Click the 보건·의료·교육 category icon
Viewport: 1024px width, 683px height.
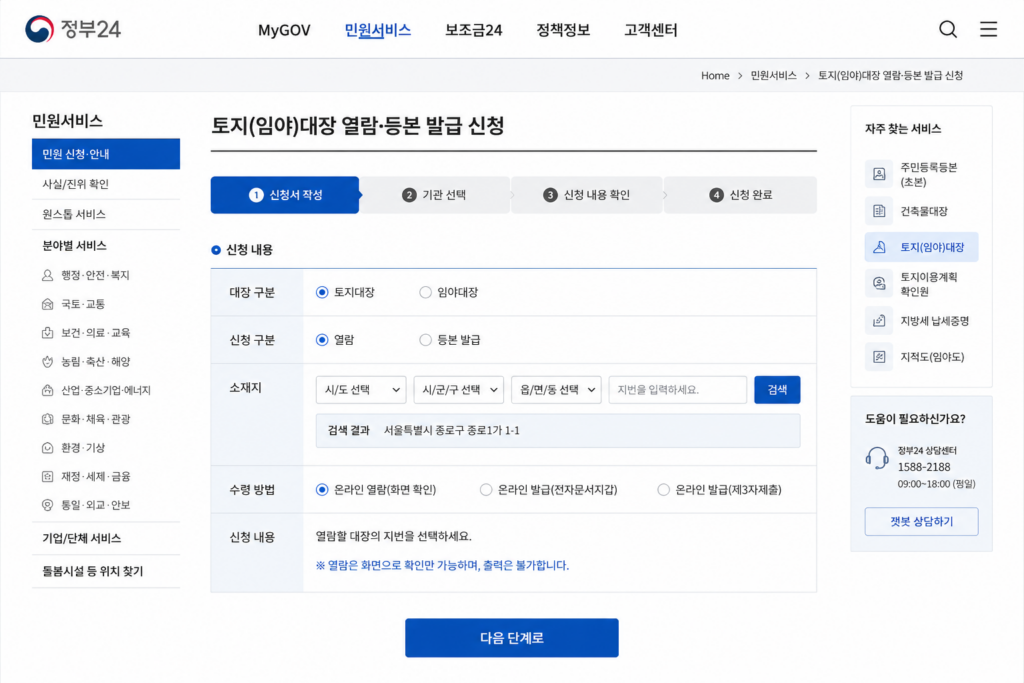(x=48, y=333)
